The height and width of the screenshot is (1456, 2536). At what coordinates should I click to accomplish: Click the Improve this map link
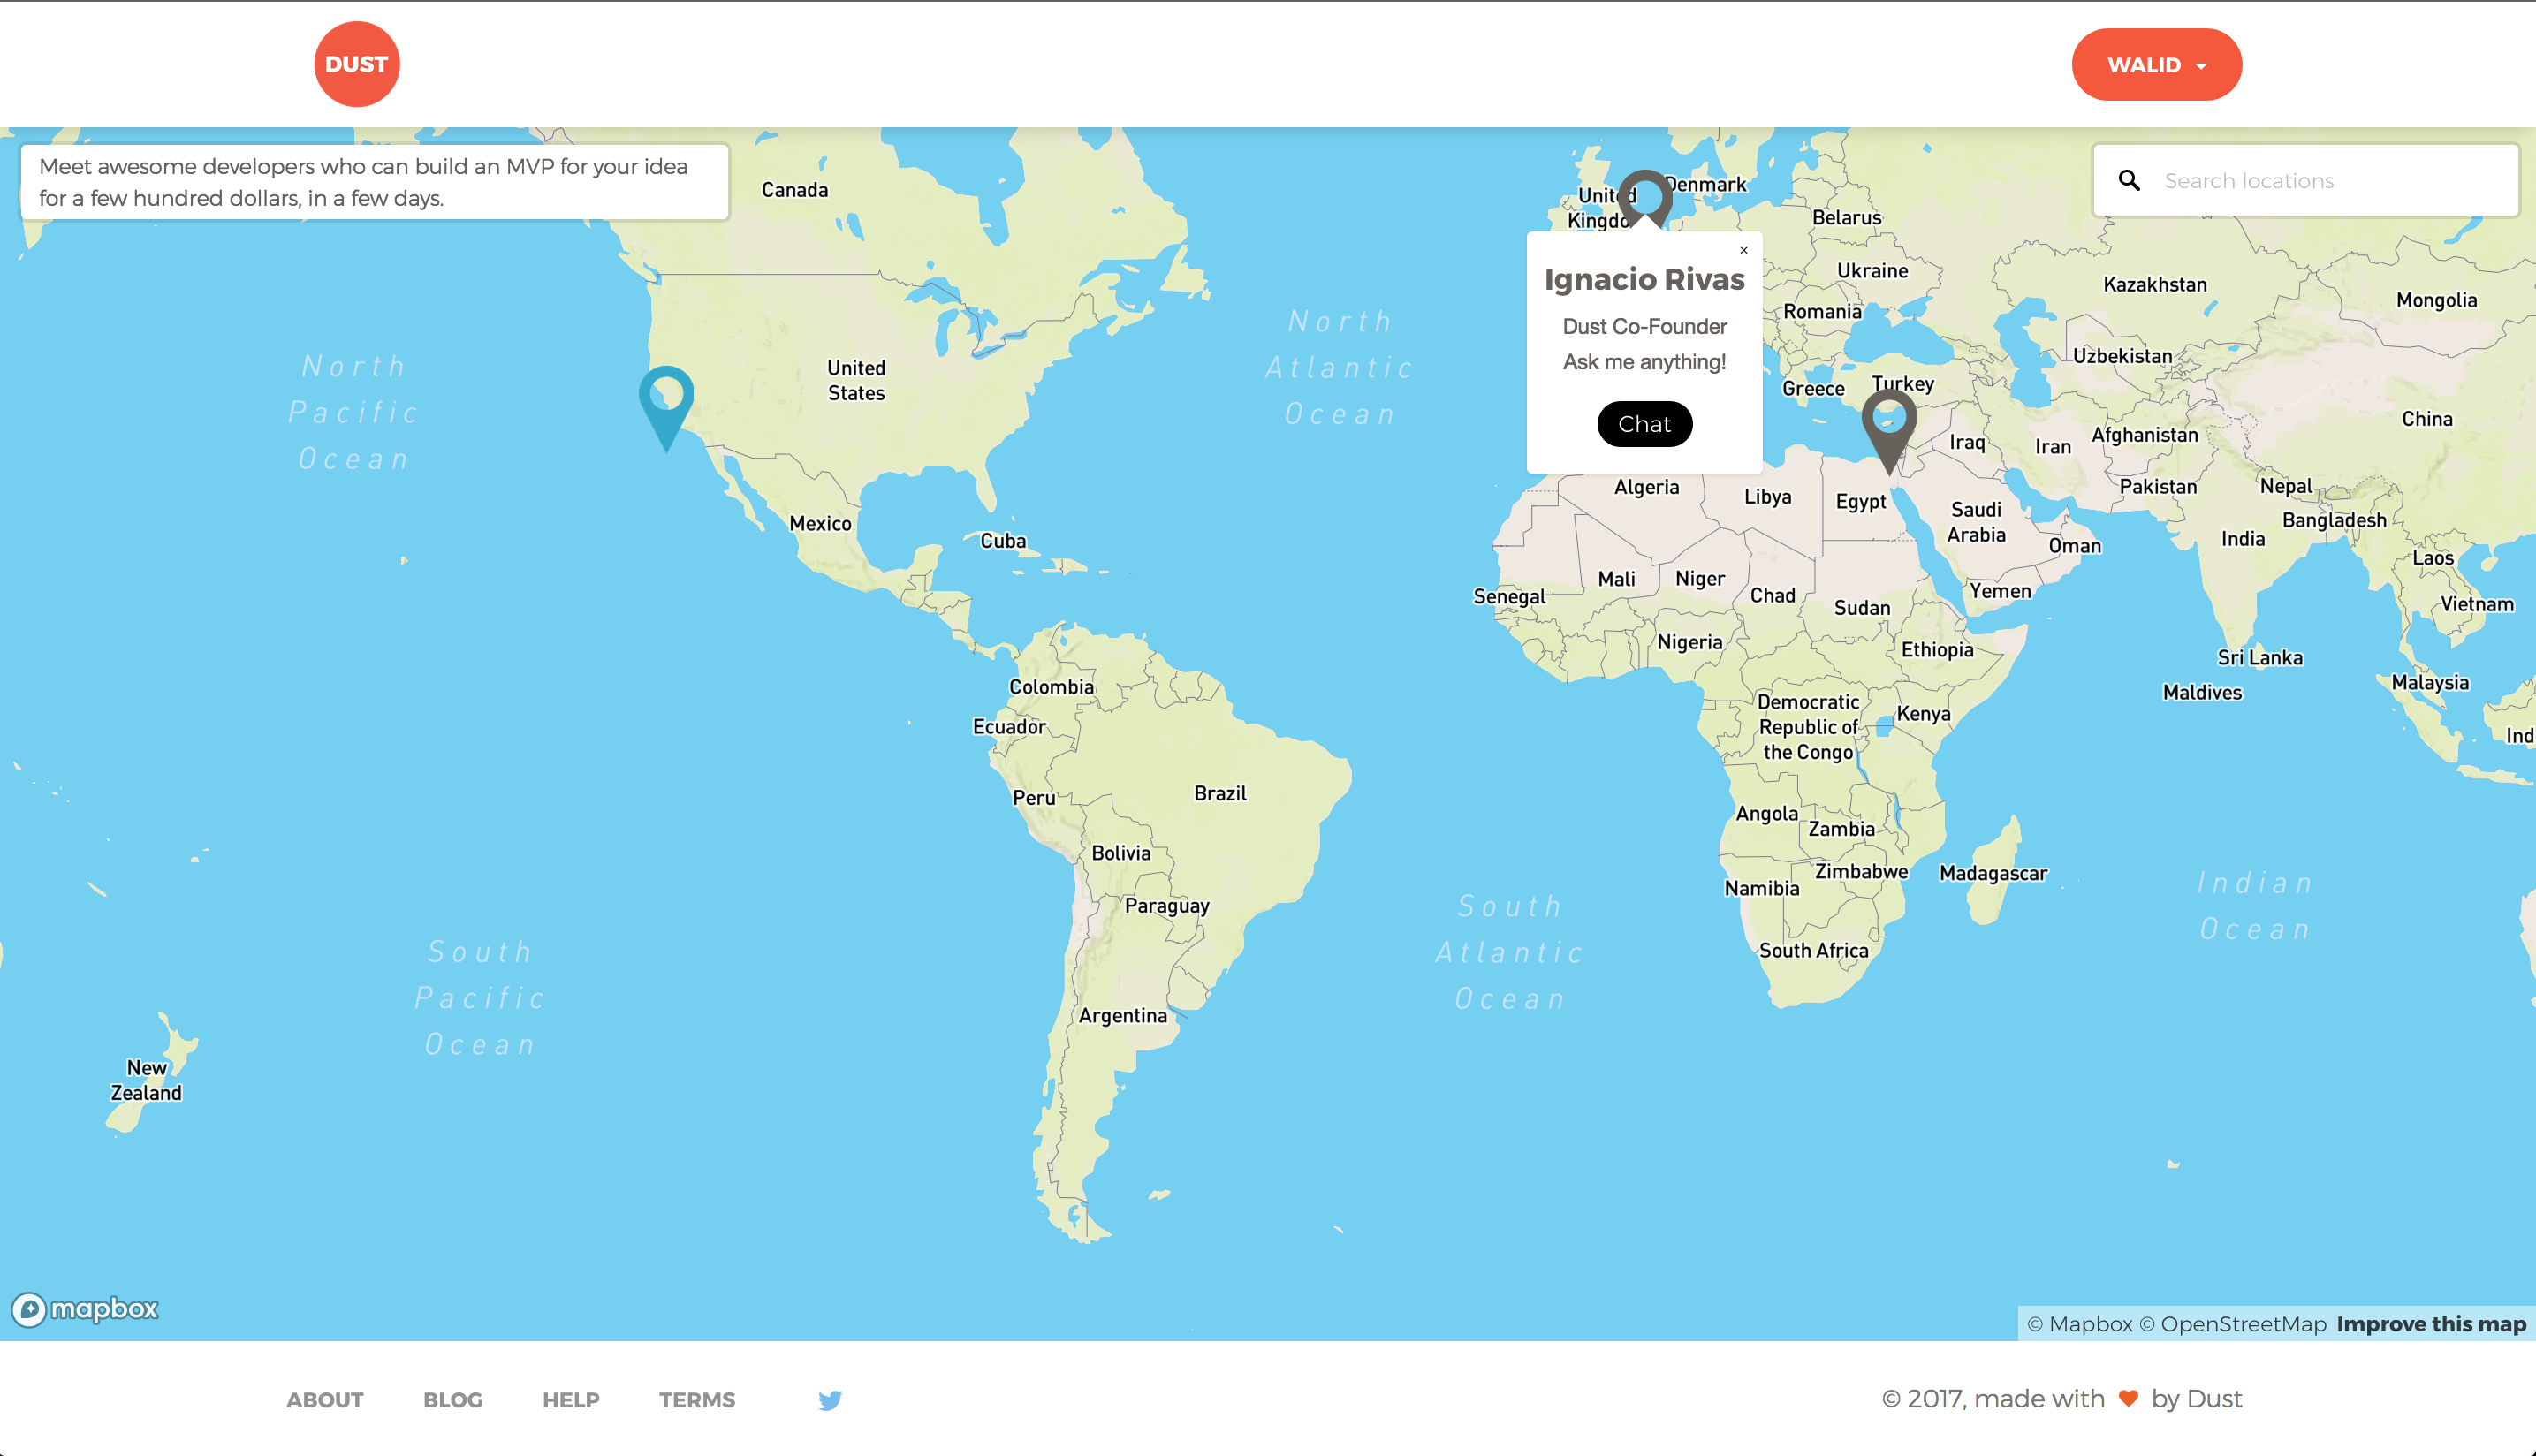click(2431, 1324)
